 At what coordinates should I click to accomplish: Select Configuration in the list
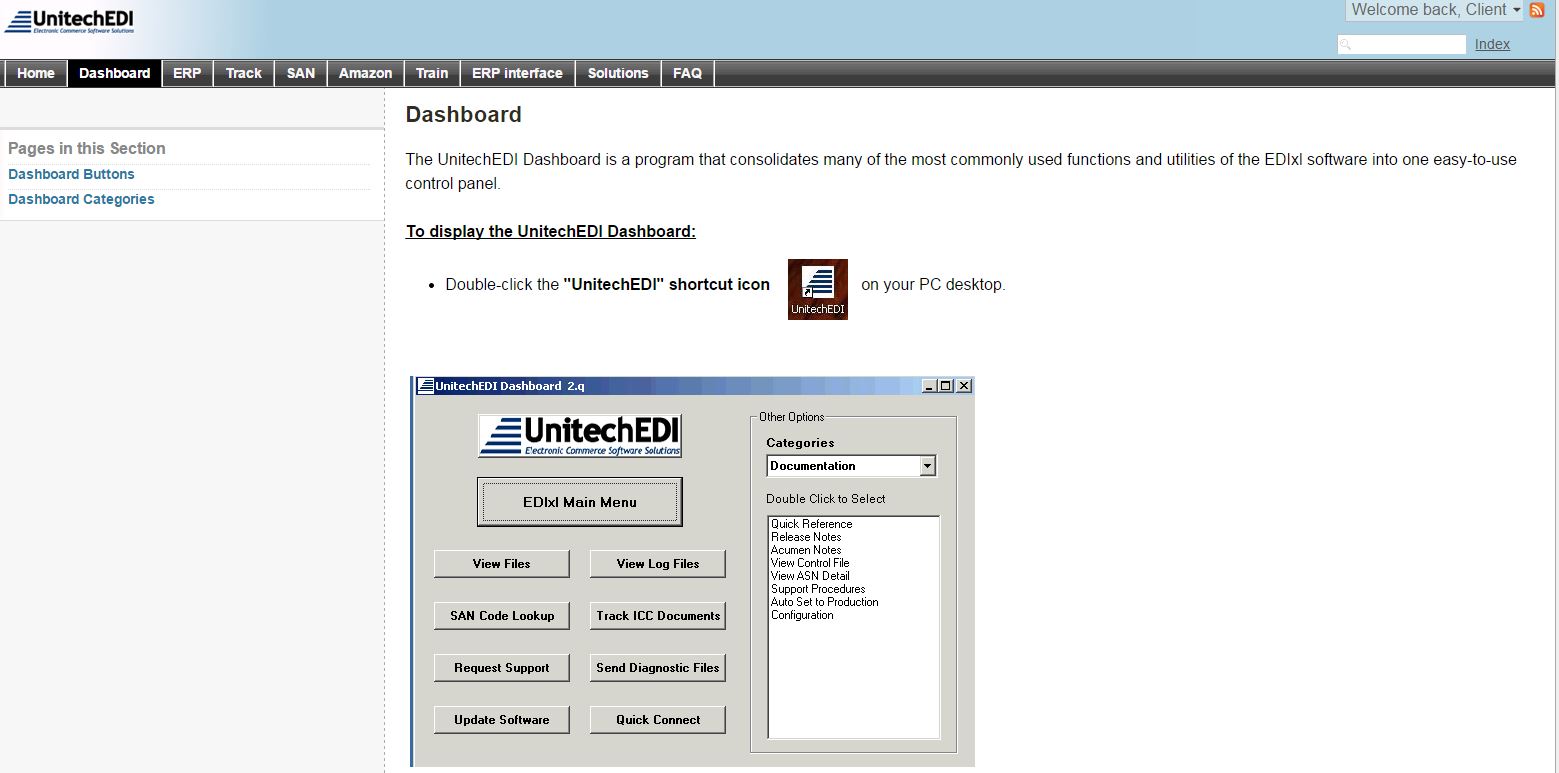pyautogui.click(x=802, y=615)
